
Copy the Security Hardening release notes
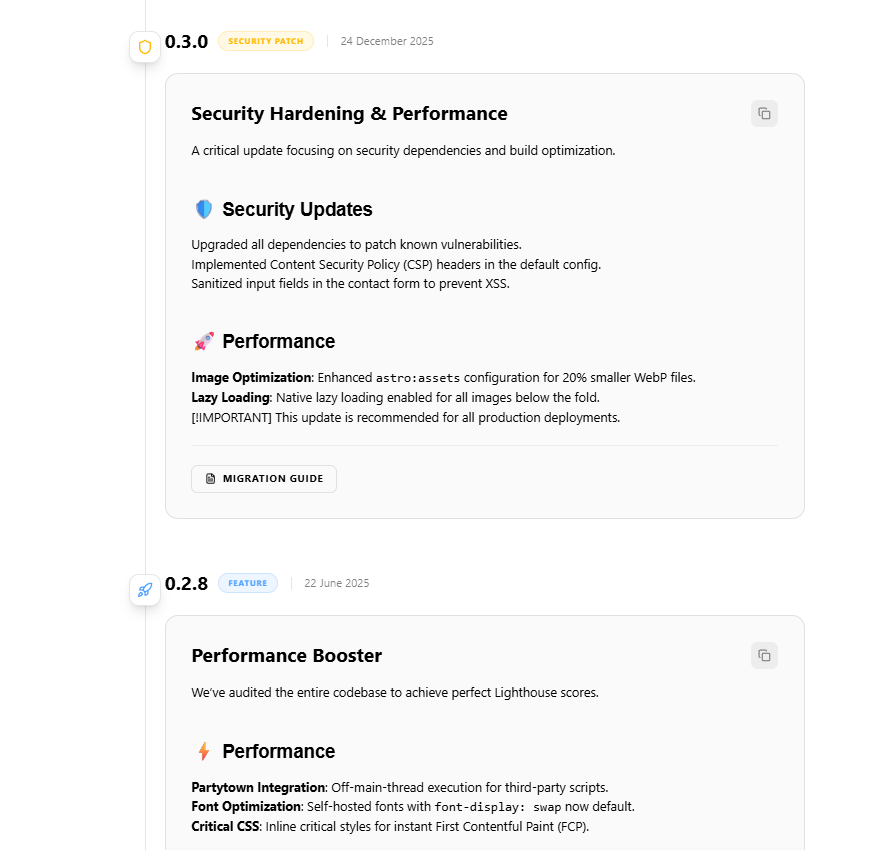[764, 114]
